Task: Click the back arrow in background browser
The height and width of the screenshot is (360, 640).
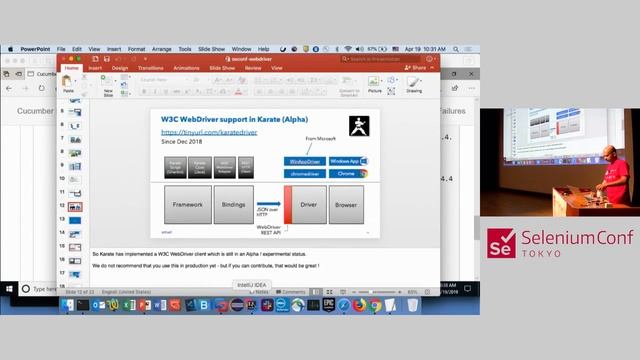Action: (x=9, y=88)
